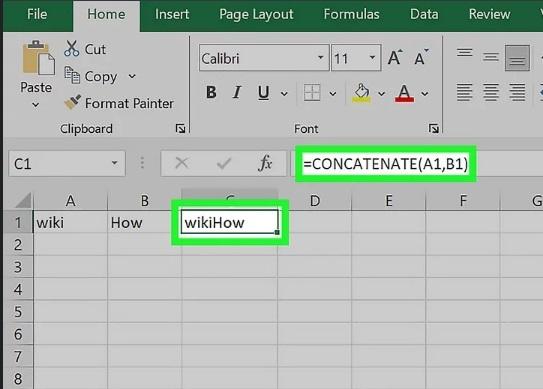Select row 7 header
This screenshot has height=389, width=543.
pyautogui.click(x=18, y=356)
